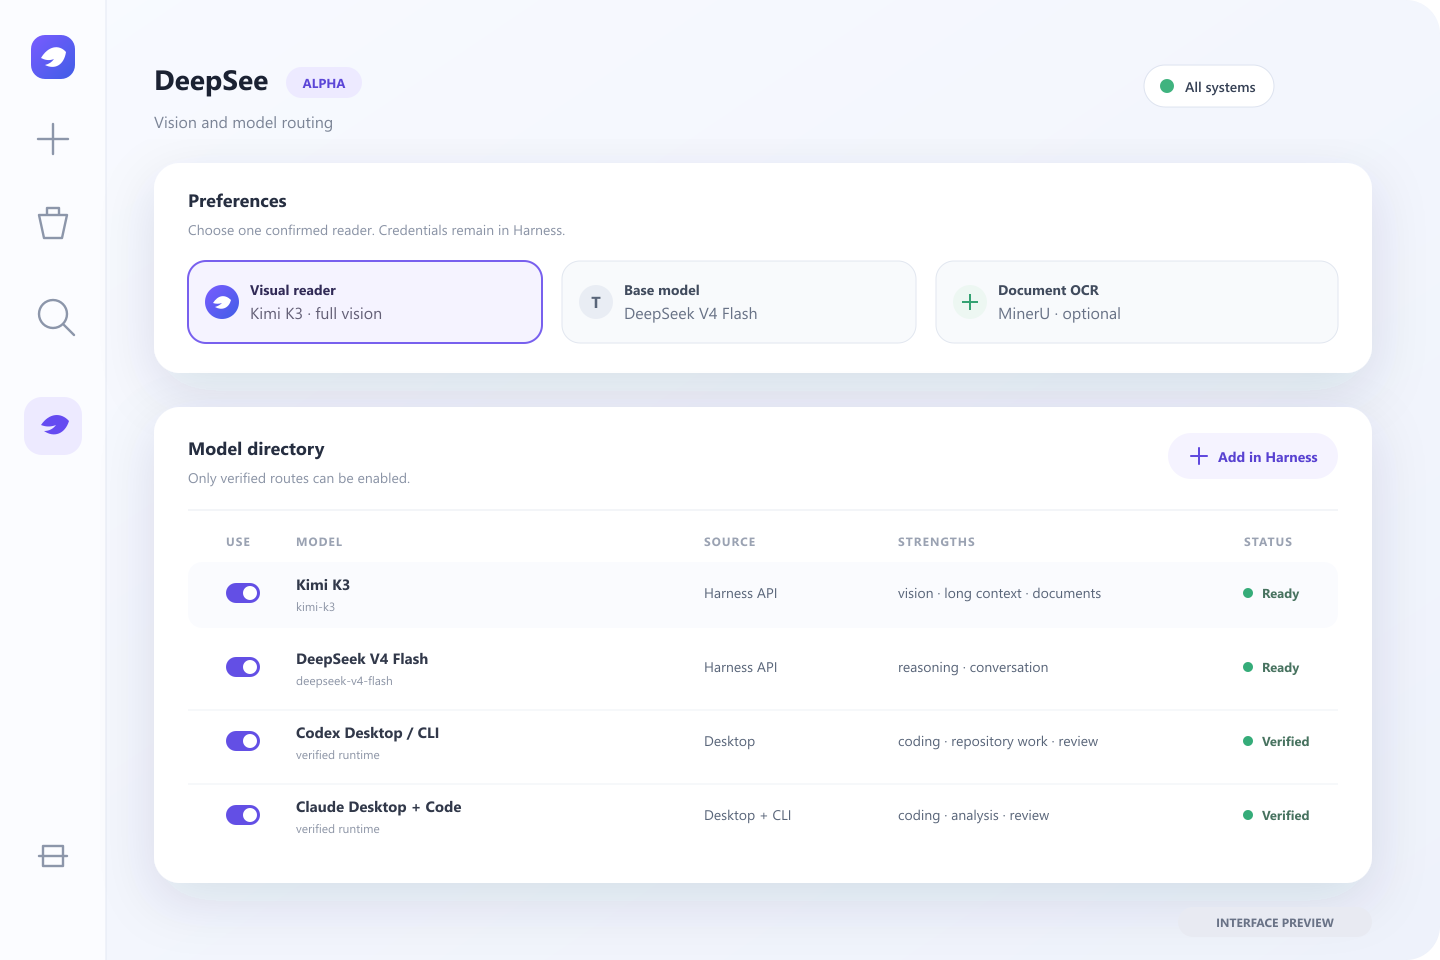1440x960 pixels.
Task: Click the DeepSee page title
Action: 211,81
